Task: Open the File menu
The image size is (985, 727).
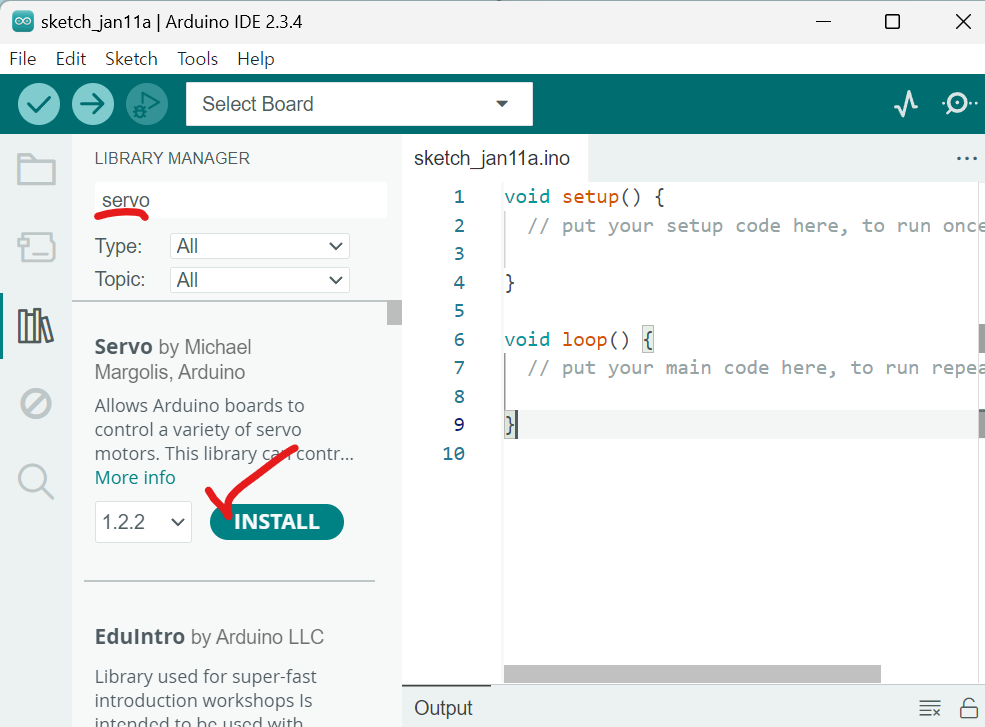Action: (x=23, y=59)
